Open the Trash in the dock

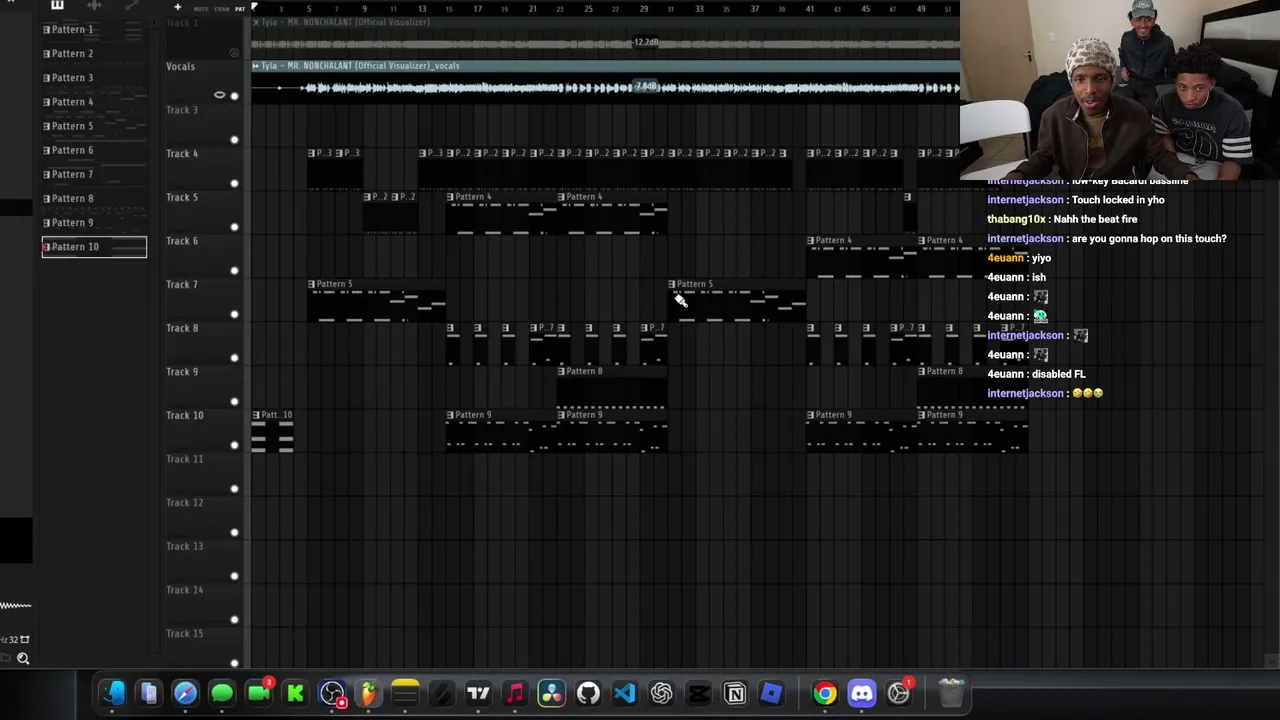951,692
